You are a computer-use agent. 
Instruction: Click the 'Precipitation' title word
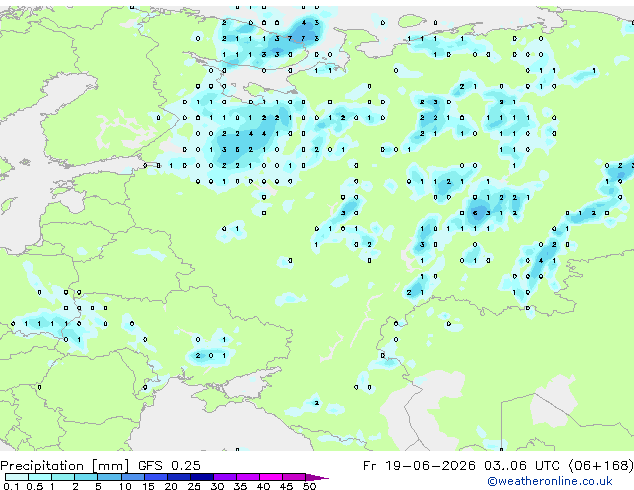(x=42, y=466)
